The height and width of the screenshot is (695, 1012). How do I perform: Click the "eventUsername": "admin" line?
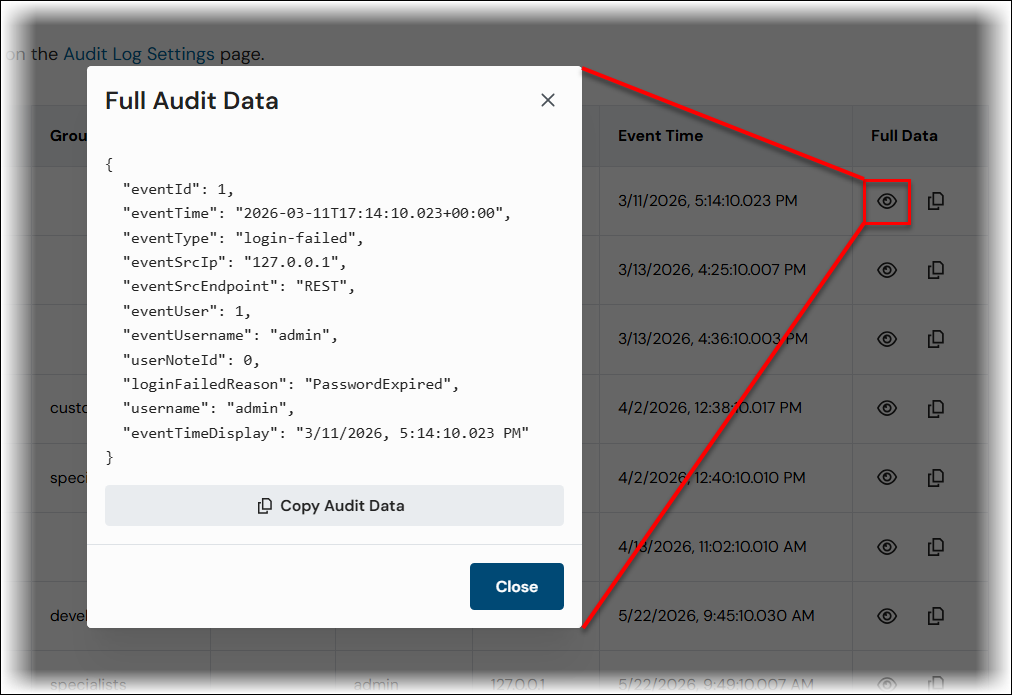coord(230,335)
